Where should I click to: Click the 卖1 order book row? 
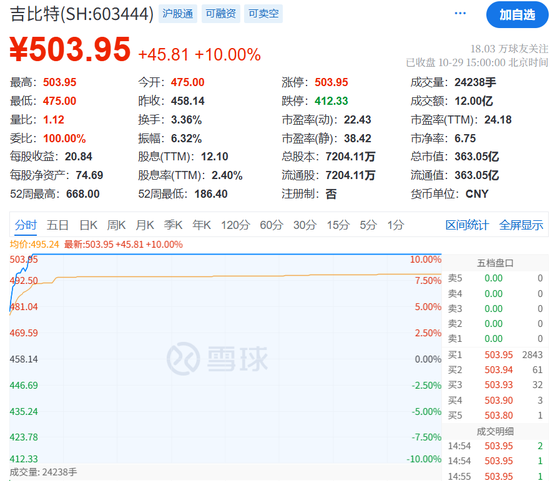[x=495, y=339]
